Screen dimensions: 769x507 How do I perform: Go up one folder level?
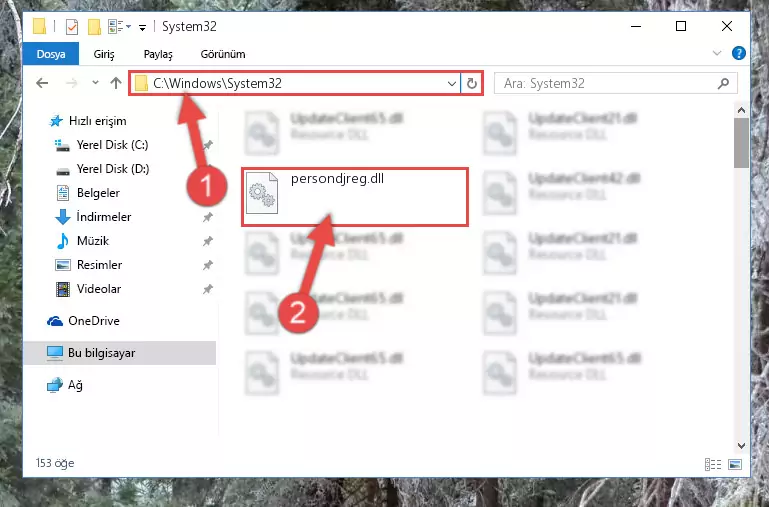tap(116, 83)
